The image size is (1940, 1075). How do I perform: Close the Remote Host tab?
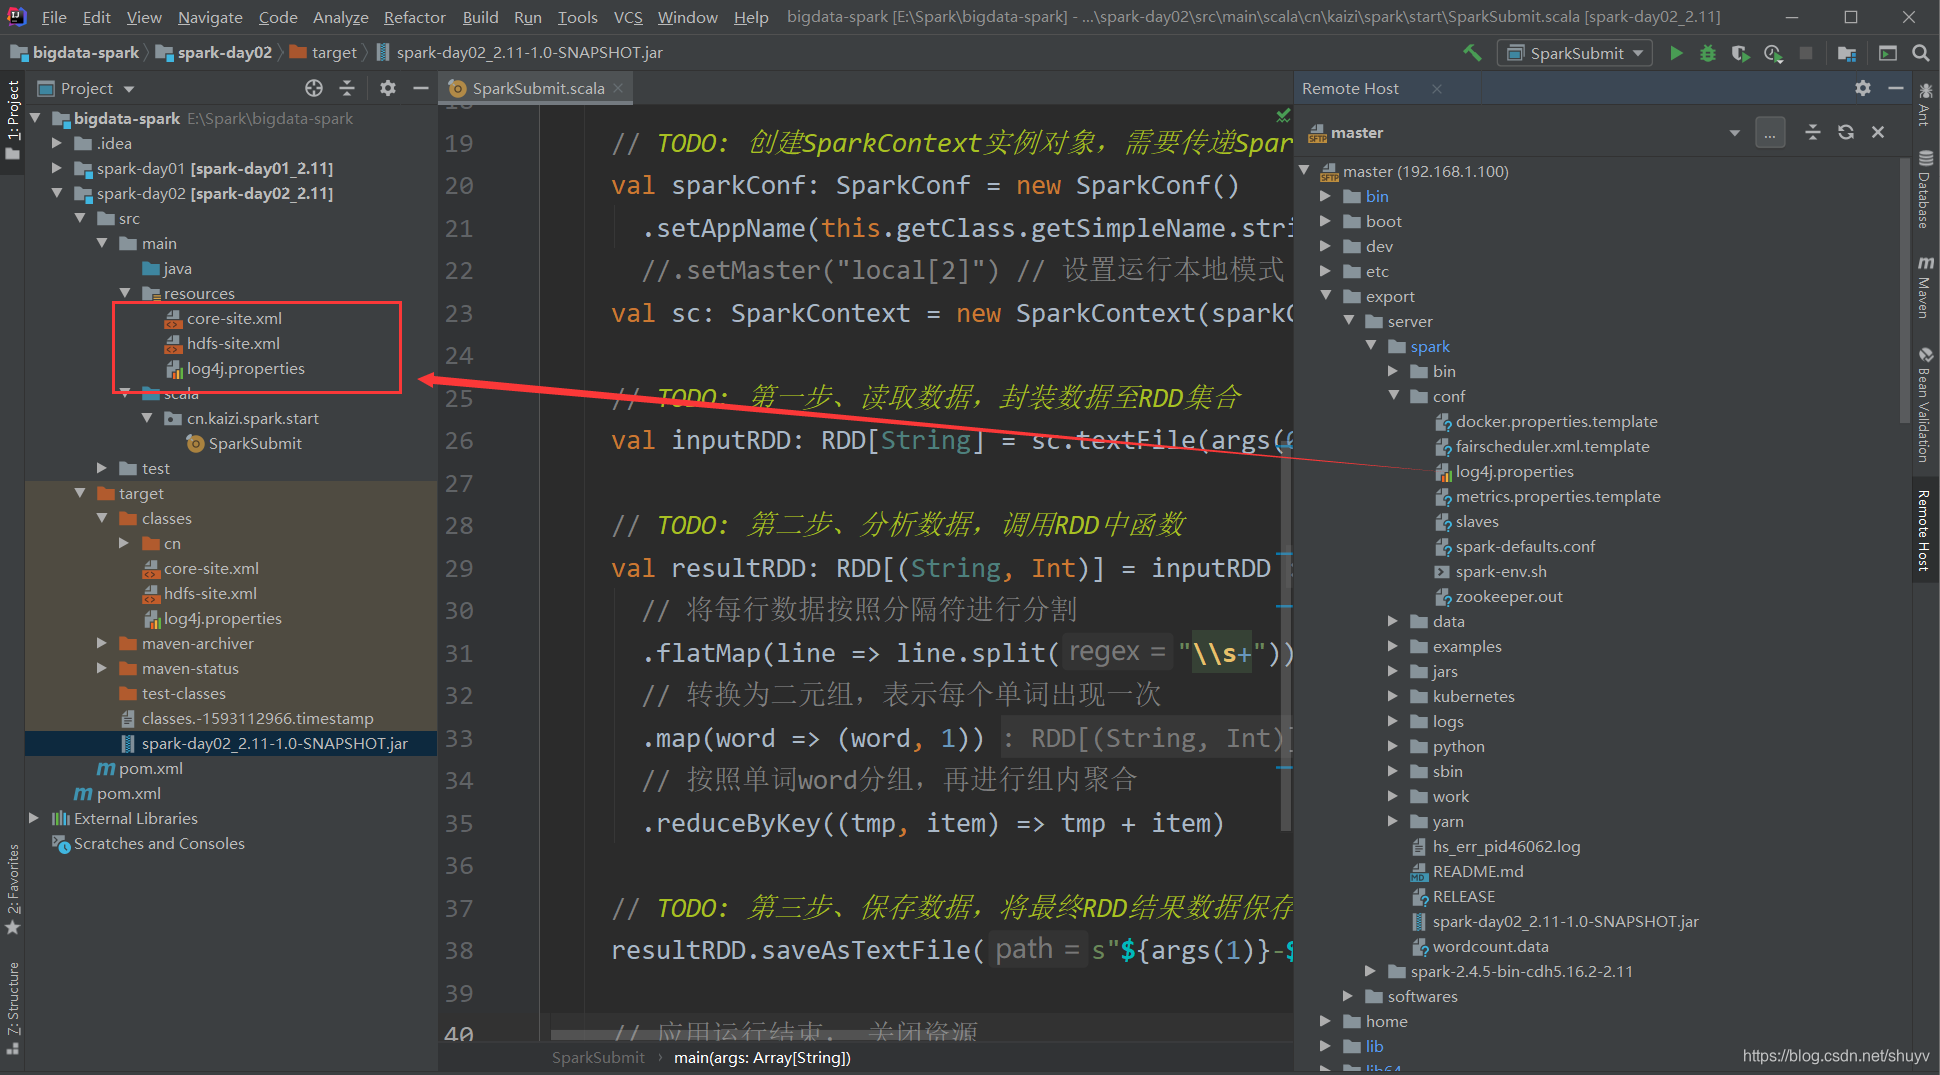click(1437, 88)
